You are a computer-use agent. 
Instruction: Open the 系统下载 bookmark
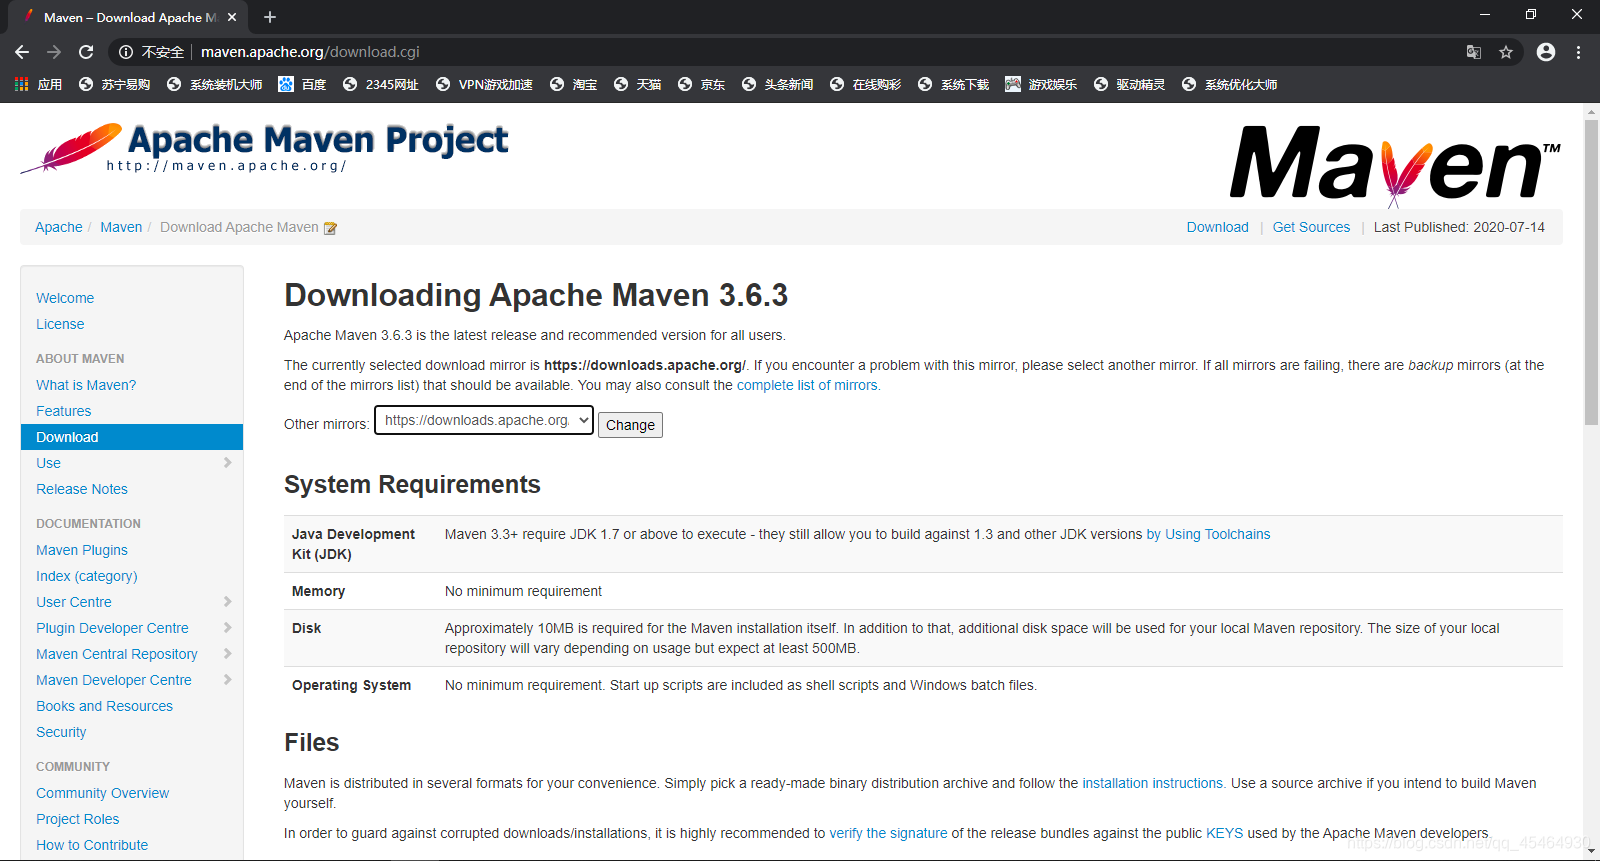coord(953,85)
